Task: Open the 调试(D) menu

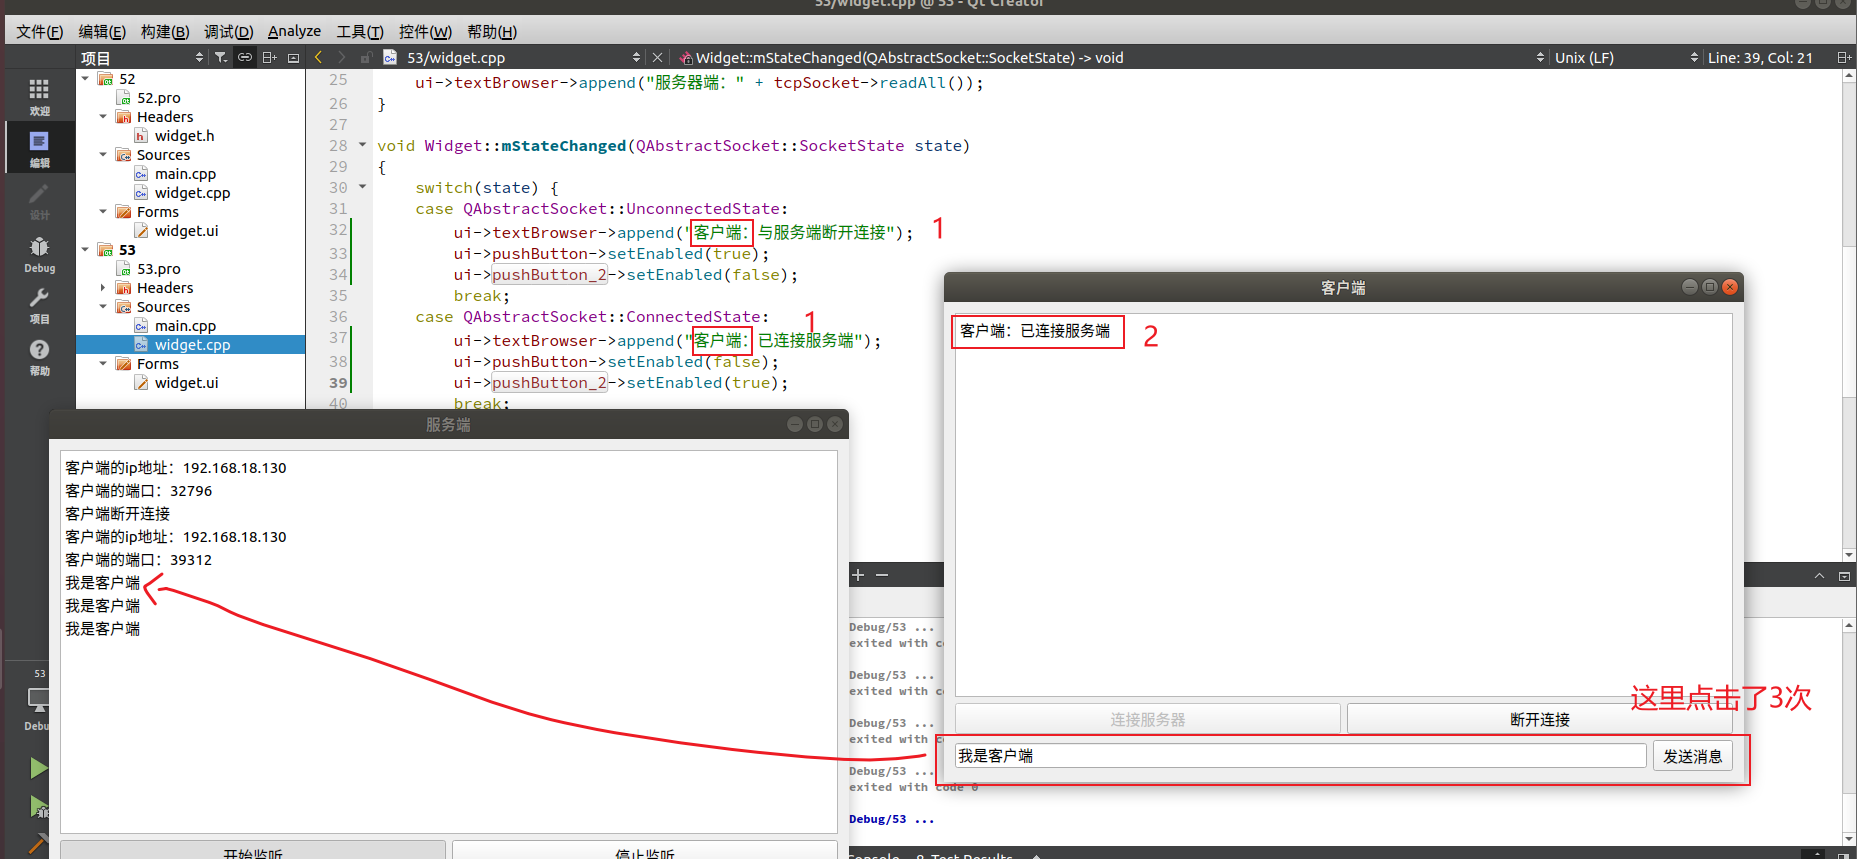Action: coord(228,32)
